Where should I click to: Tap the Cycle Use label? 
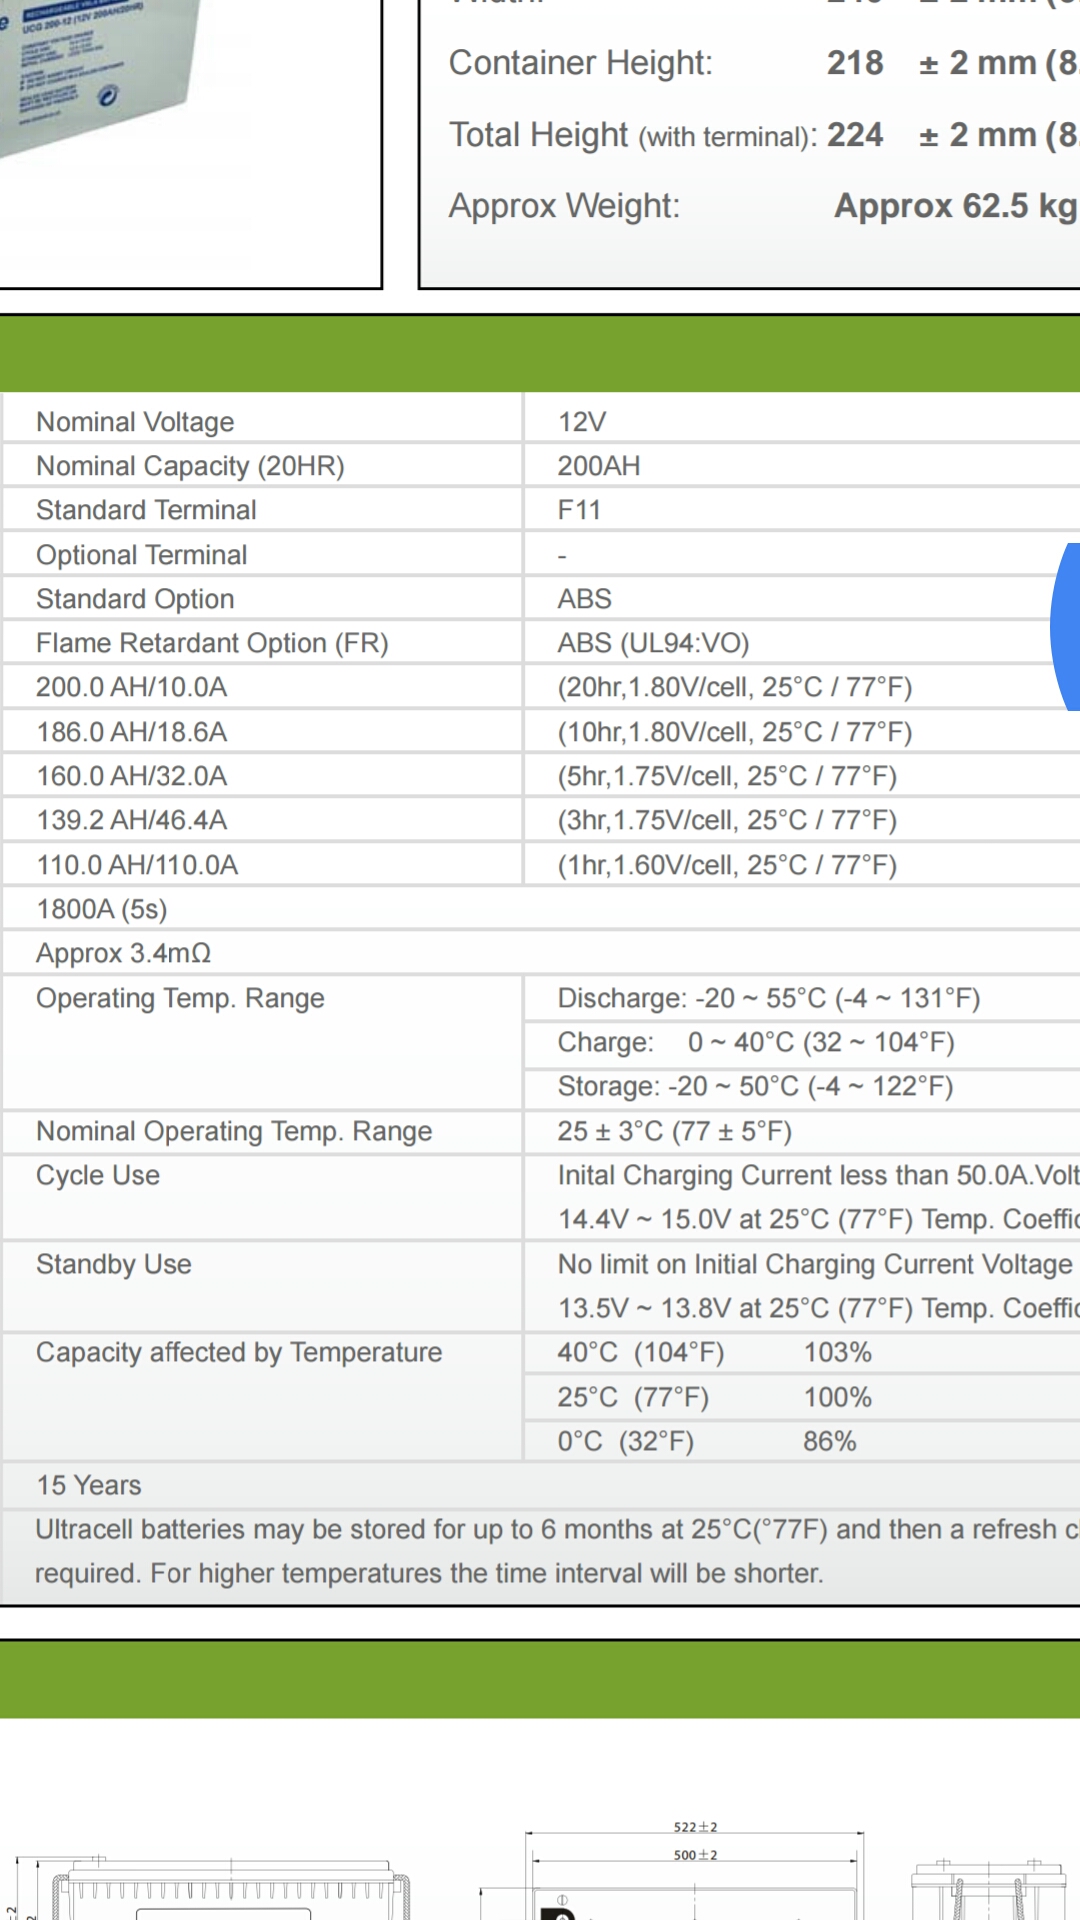98,1175
